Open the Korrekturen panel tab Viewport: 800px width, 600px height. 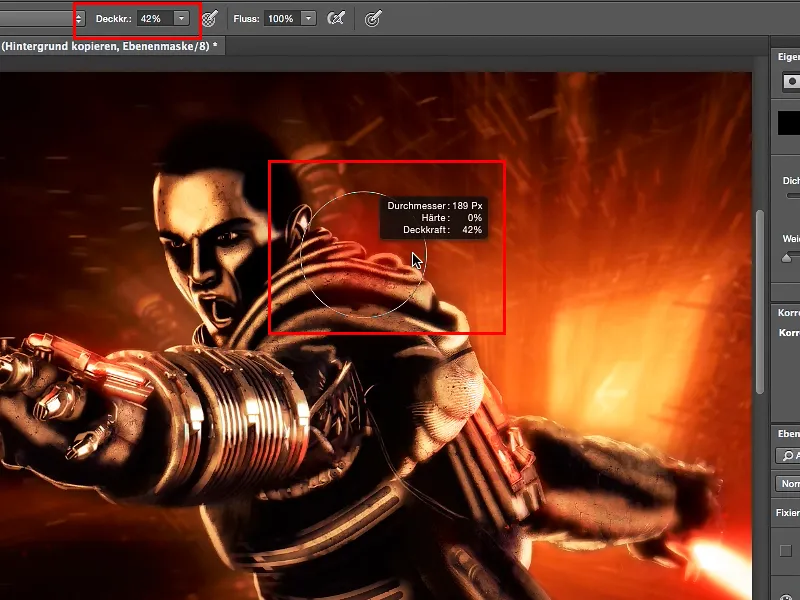point(789,313)
